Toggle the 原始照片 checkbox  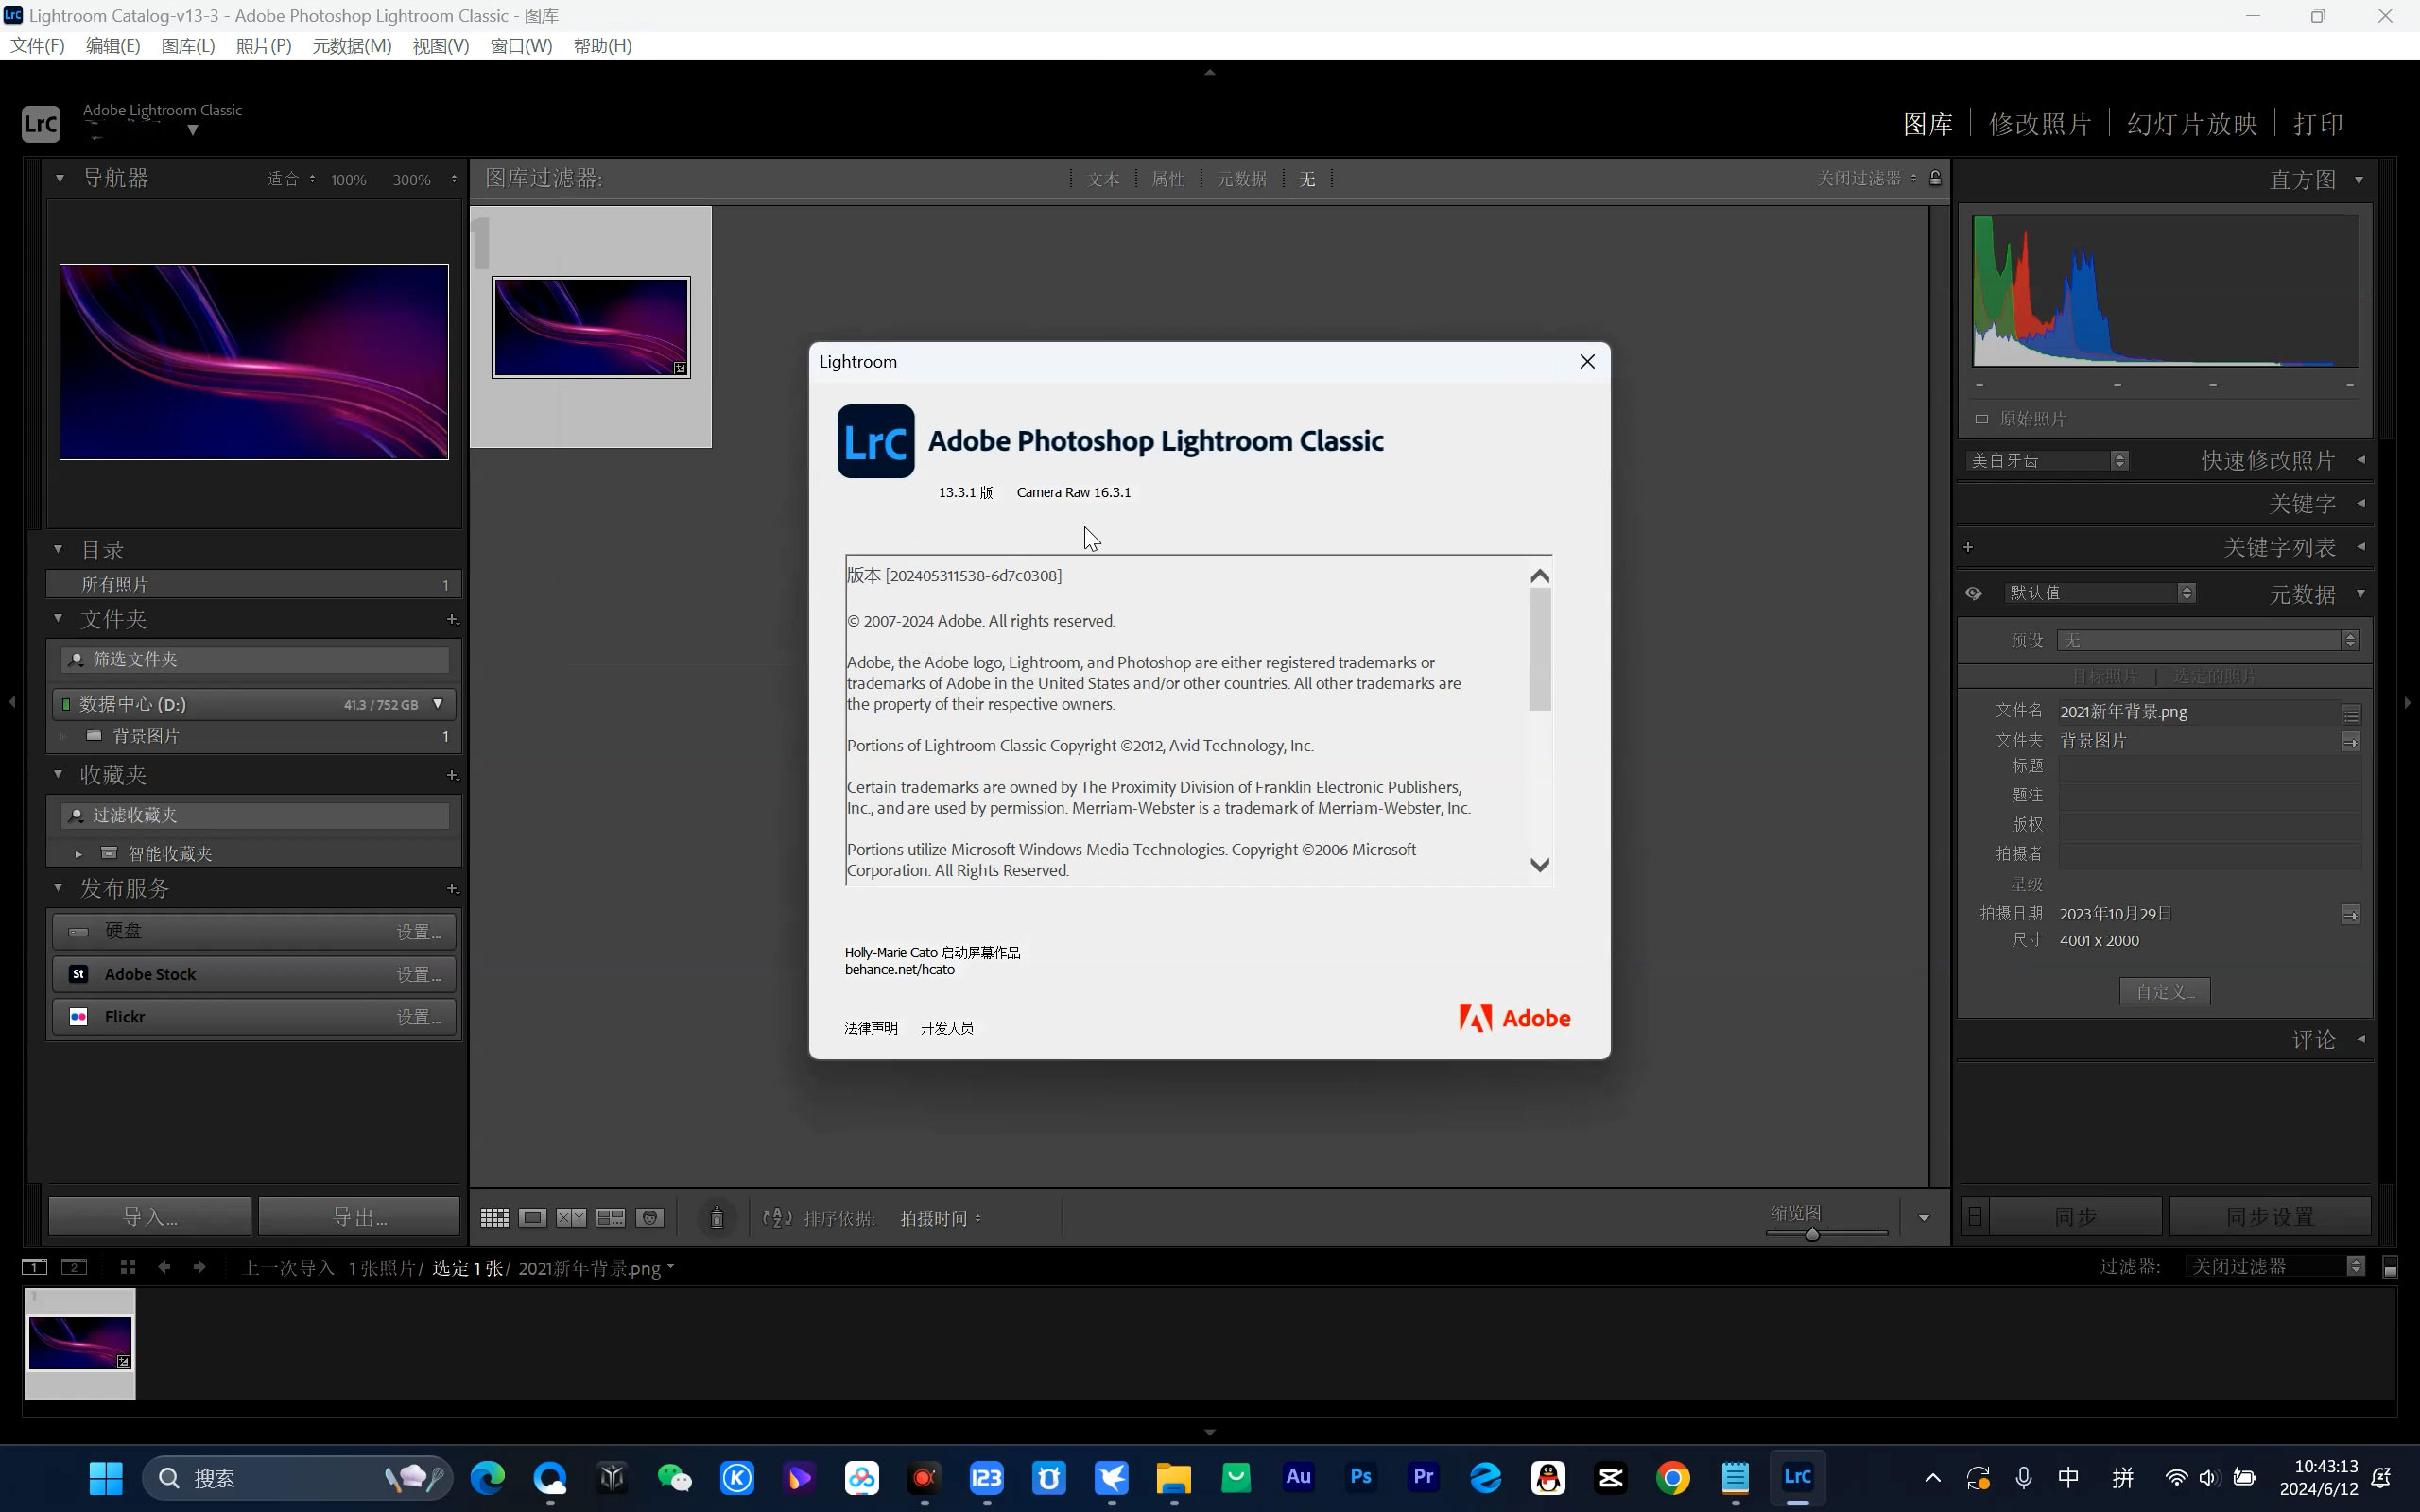tap(1981, 419)
